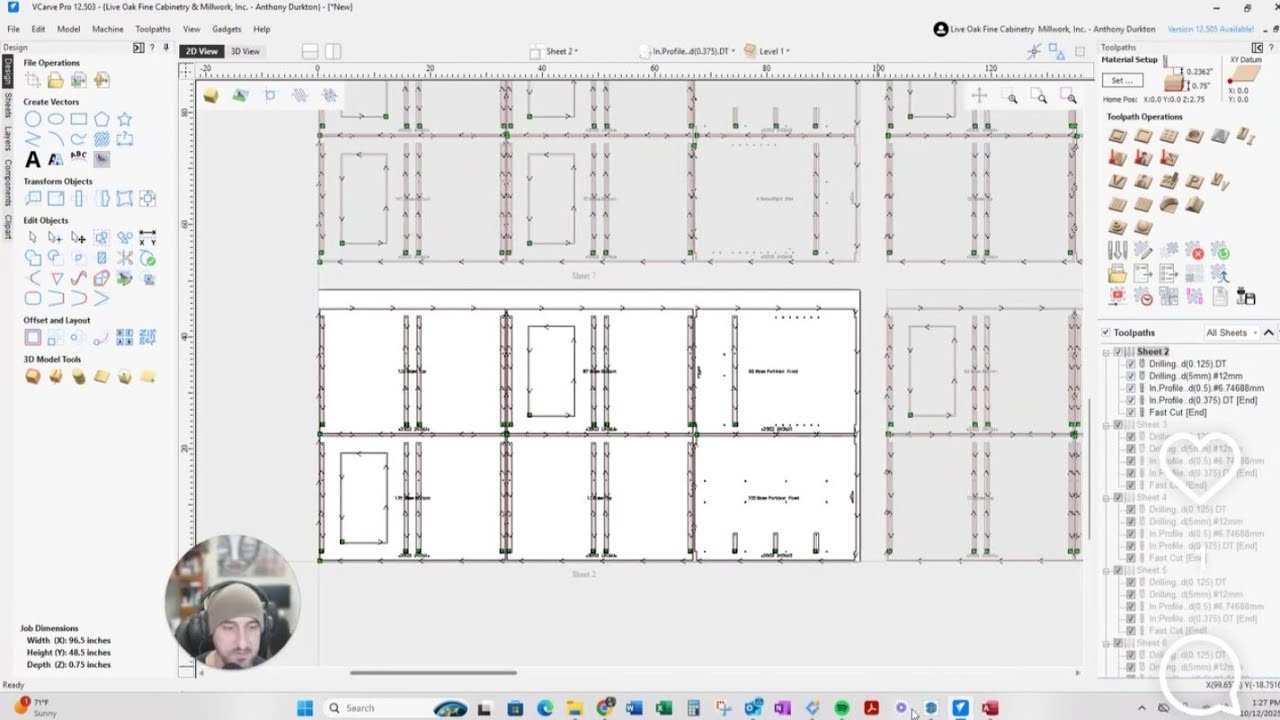1280x720 pixels.
Task: Open the Machine menu
Action: (108, 29)
